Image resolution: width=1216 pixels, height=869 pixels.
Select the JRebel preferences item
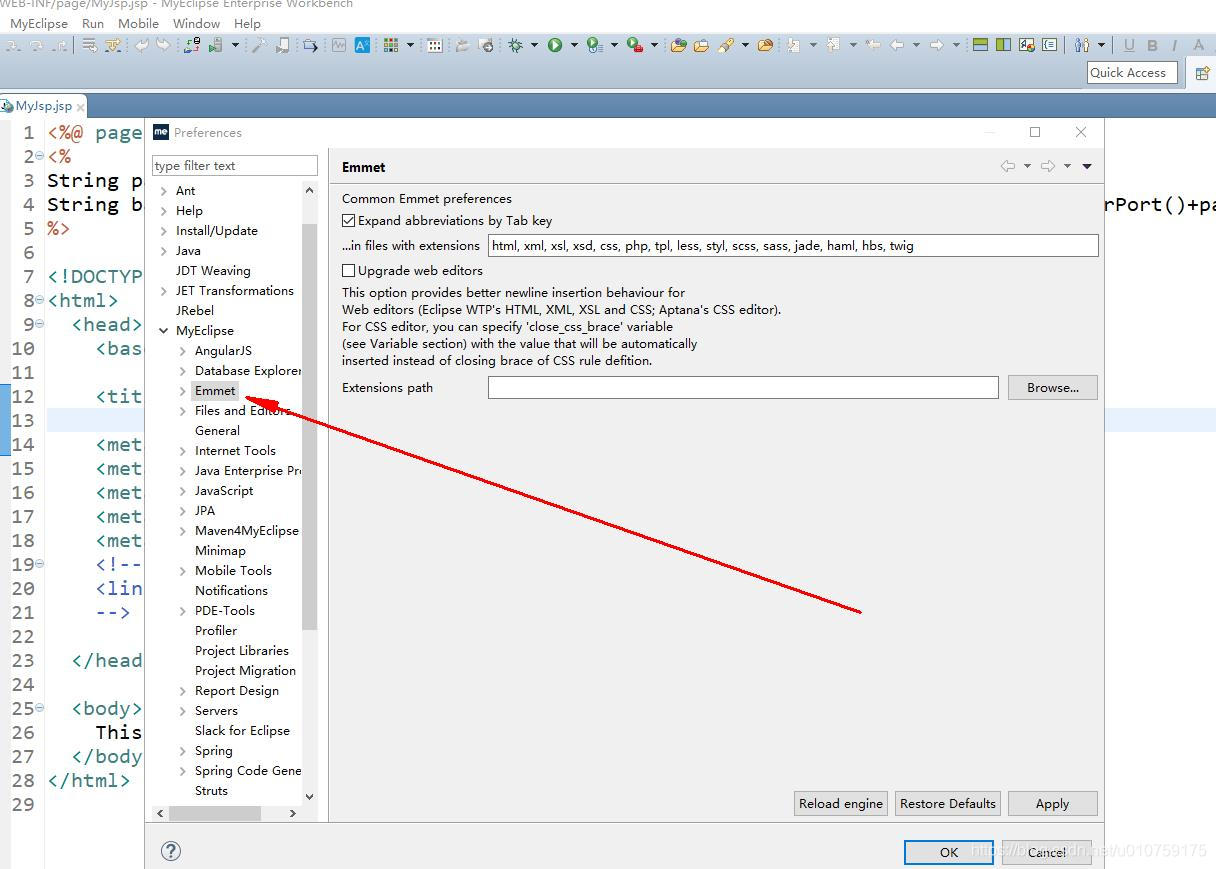[x=195, y=310]
